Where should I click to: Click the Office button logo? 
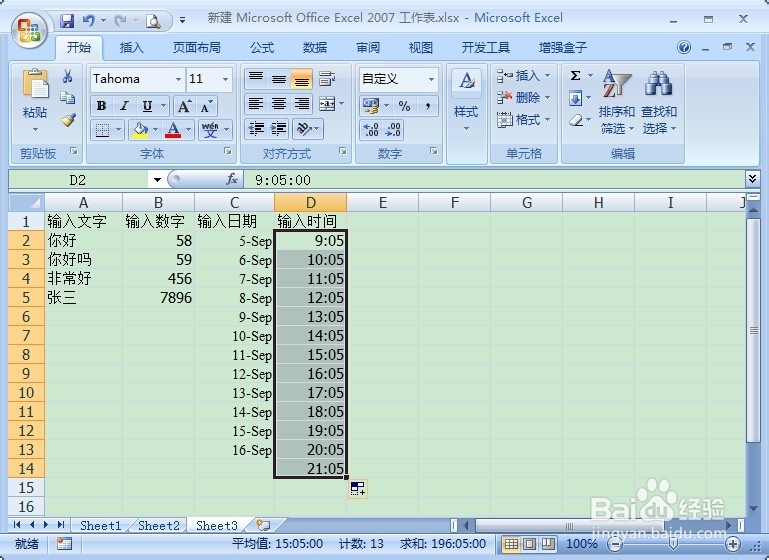pyautogui.click(x=29, y=30)
